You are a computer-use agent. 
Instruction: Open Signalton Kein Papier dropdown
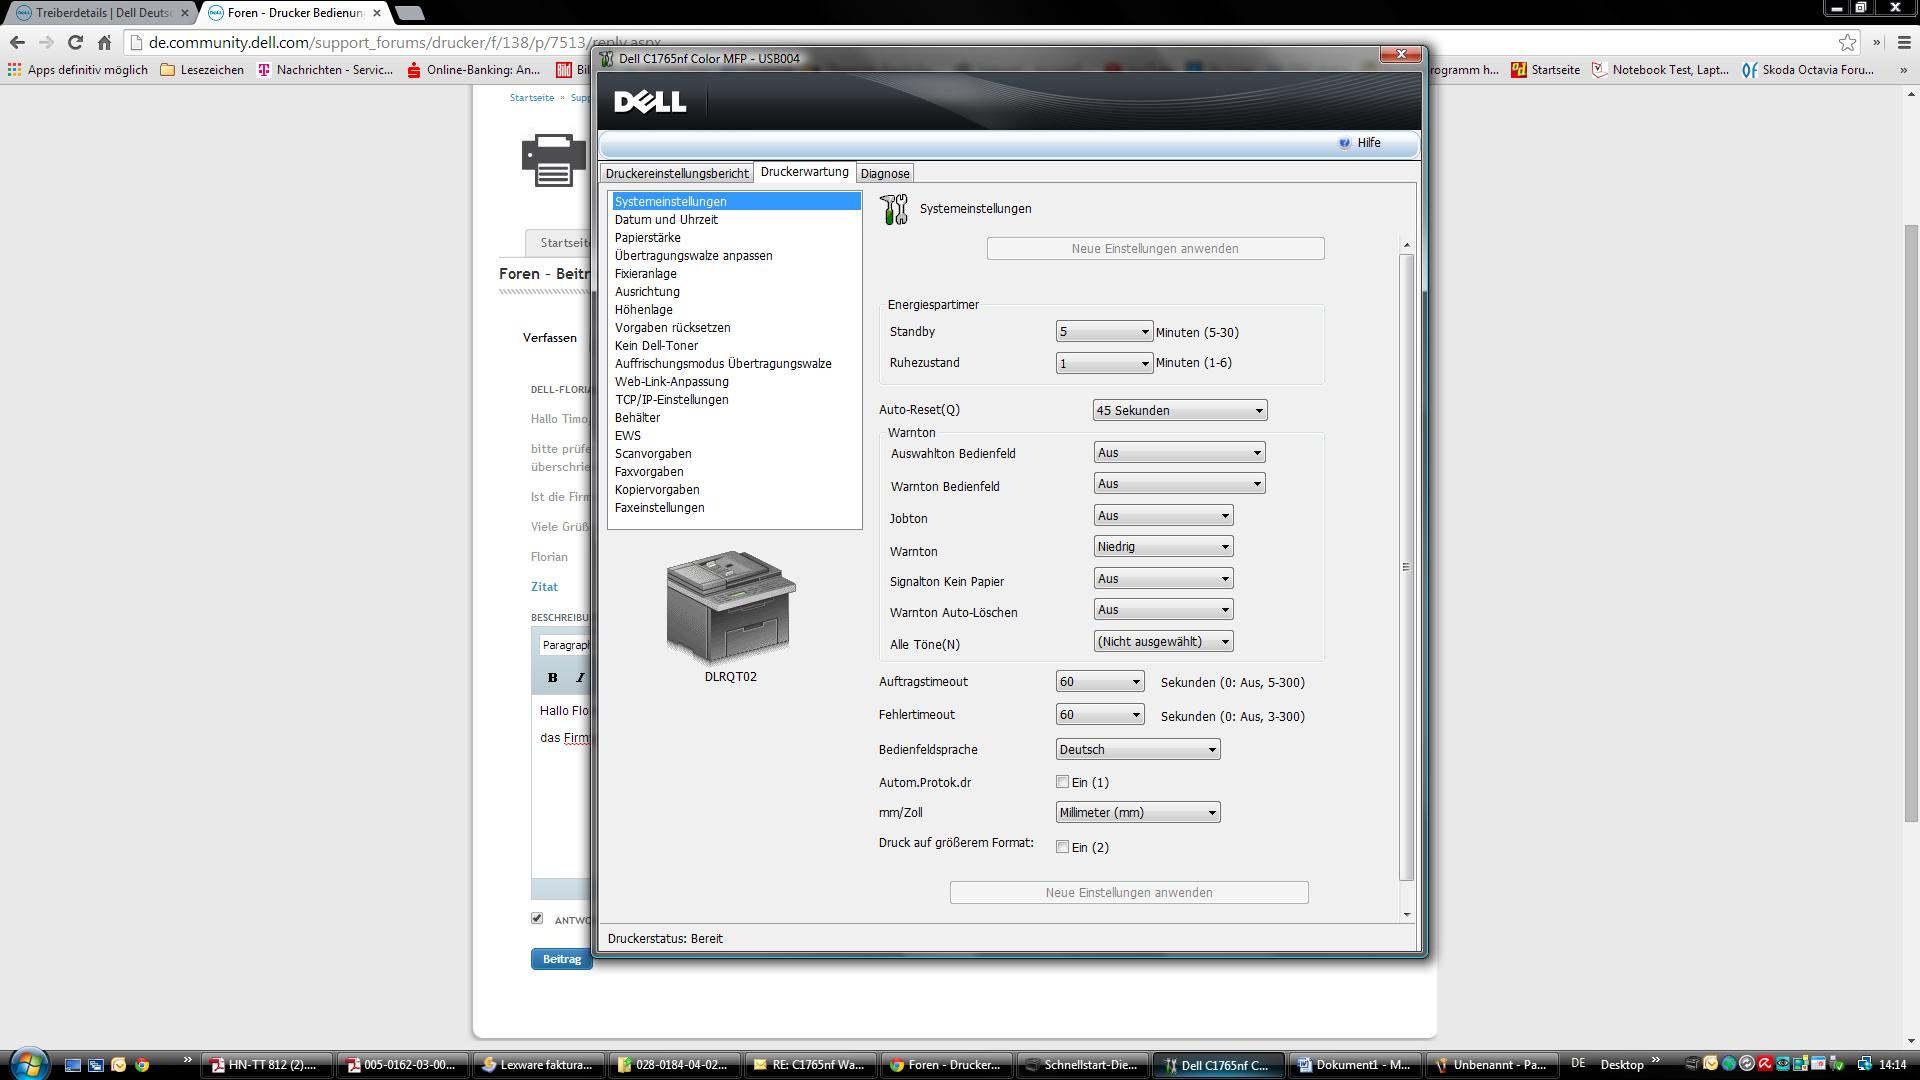pyautogui.click(x=1163, y=579)
